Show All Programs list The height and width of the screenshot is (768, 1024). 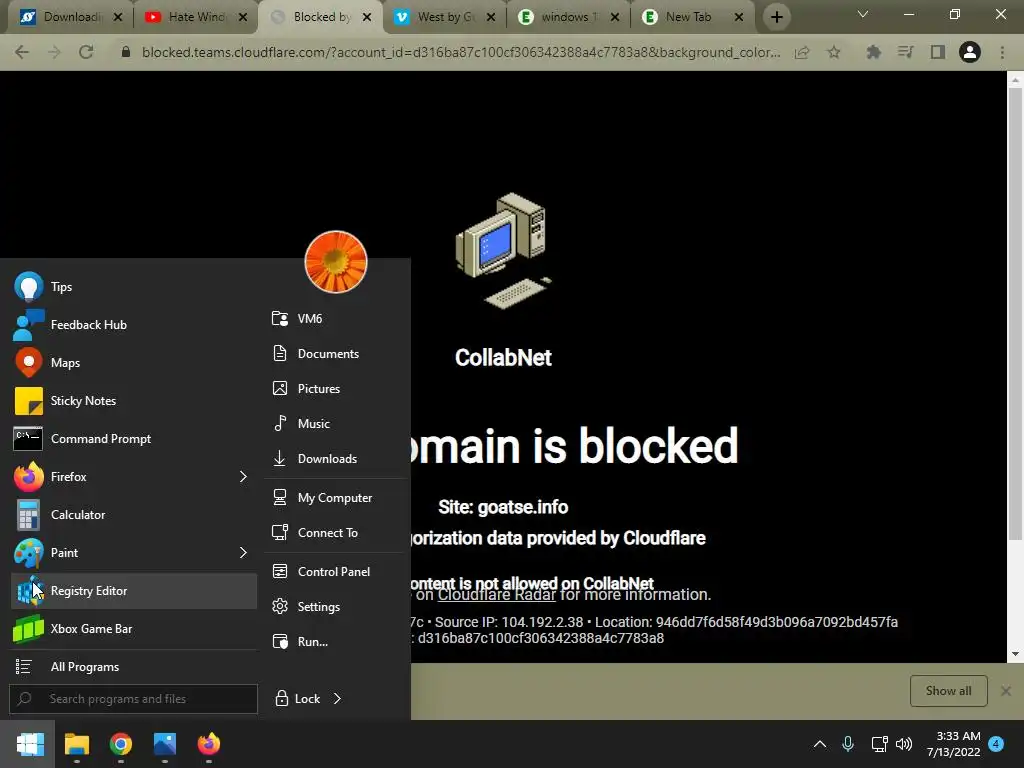[x=133, y=667]
